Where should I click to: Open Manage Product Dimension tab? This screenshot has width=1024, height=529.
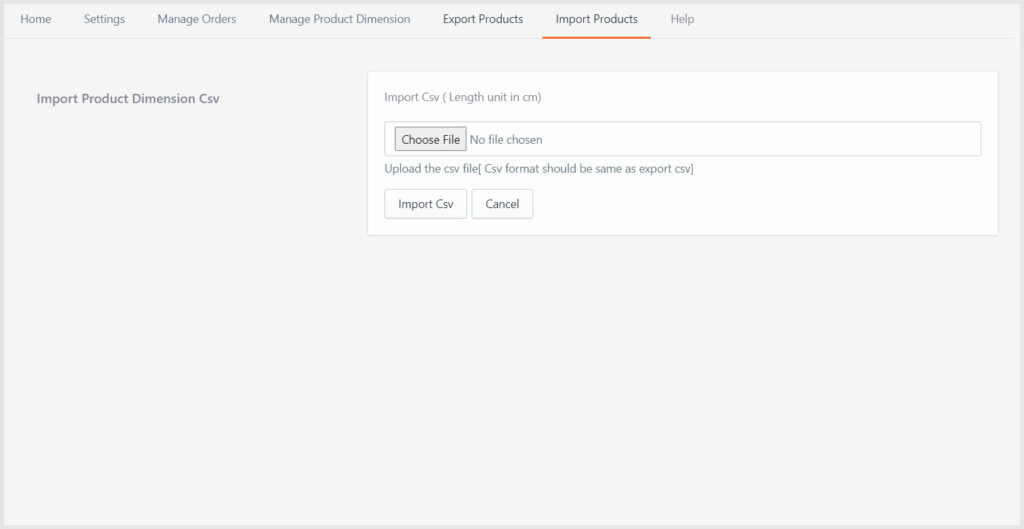[x=339, y=19]
